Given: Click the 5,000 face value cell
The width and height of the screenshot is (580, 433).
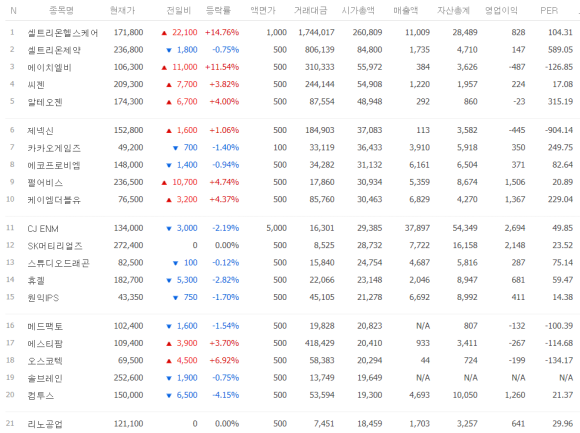Looking at the screenshot, I should 277,228.
